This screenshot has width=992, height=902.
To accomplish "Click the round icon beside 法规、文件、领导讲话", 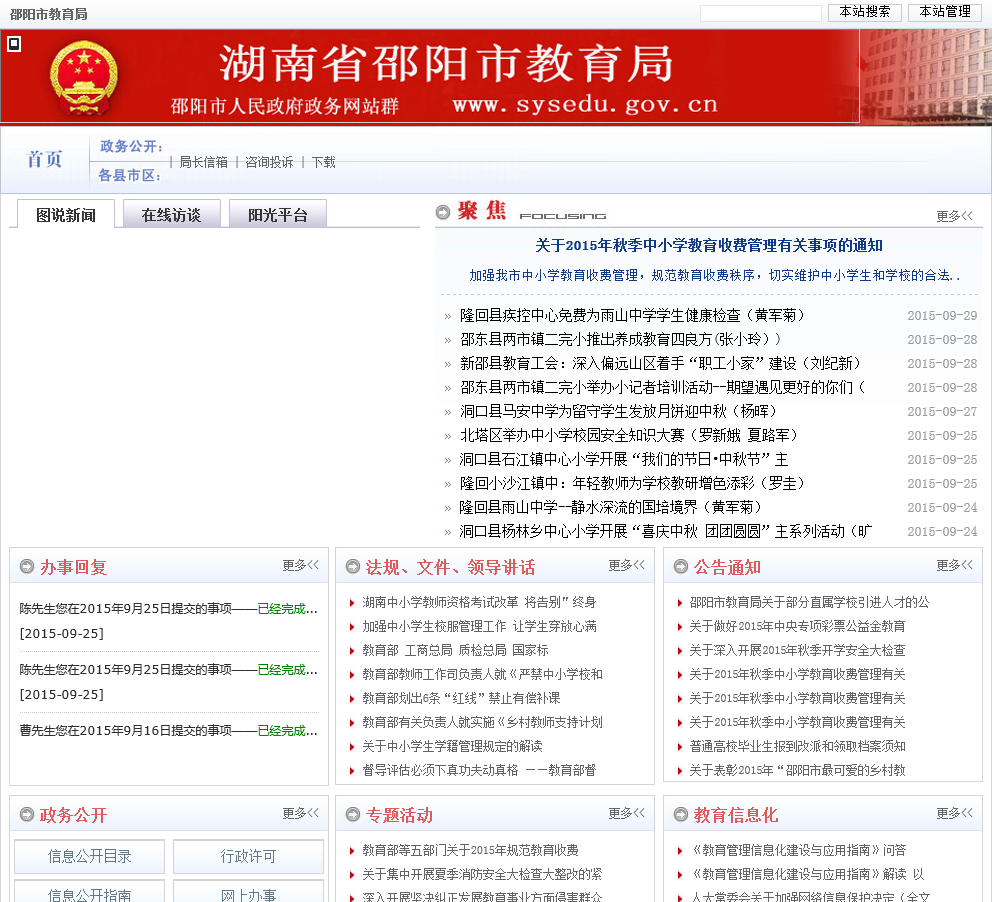I will coord(353,566).
